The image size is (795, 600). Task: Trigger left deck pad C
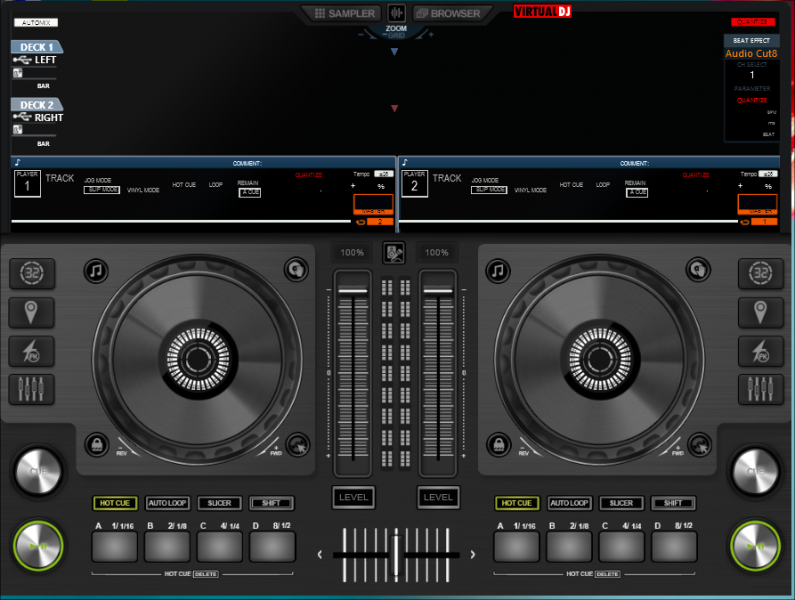point(220,547)
